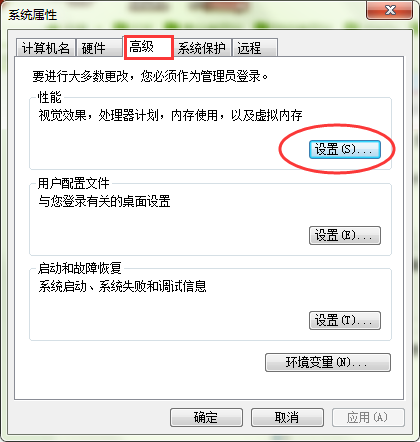Click the 用户配置文件 group heading

point(73,183)
